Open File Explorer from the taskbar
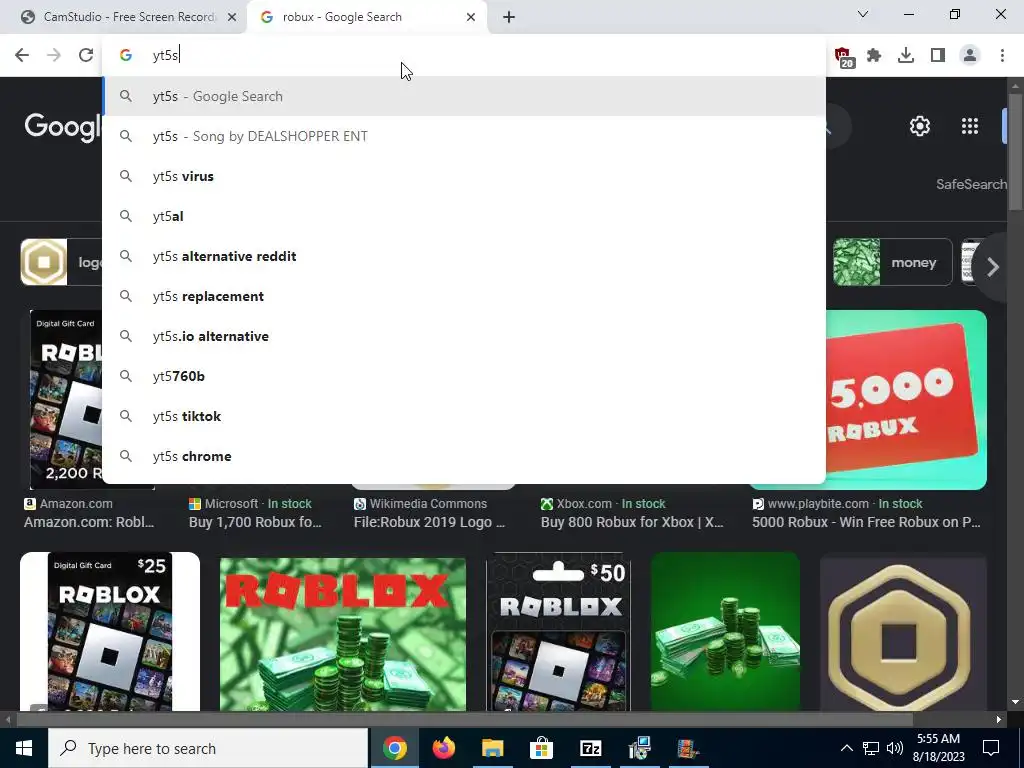This screenshot has height=768, width=1024. pos(492,748)
